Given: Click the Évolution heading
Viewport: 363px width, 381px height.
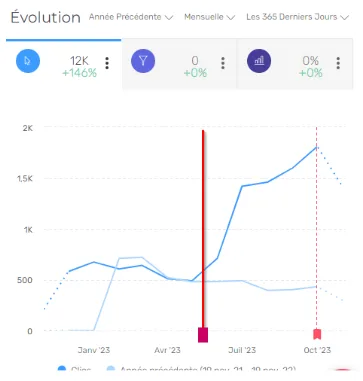Looking at the screenshot, I should (46, 17).
